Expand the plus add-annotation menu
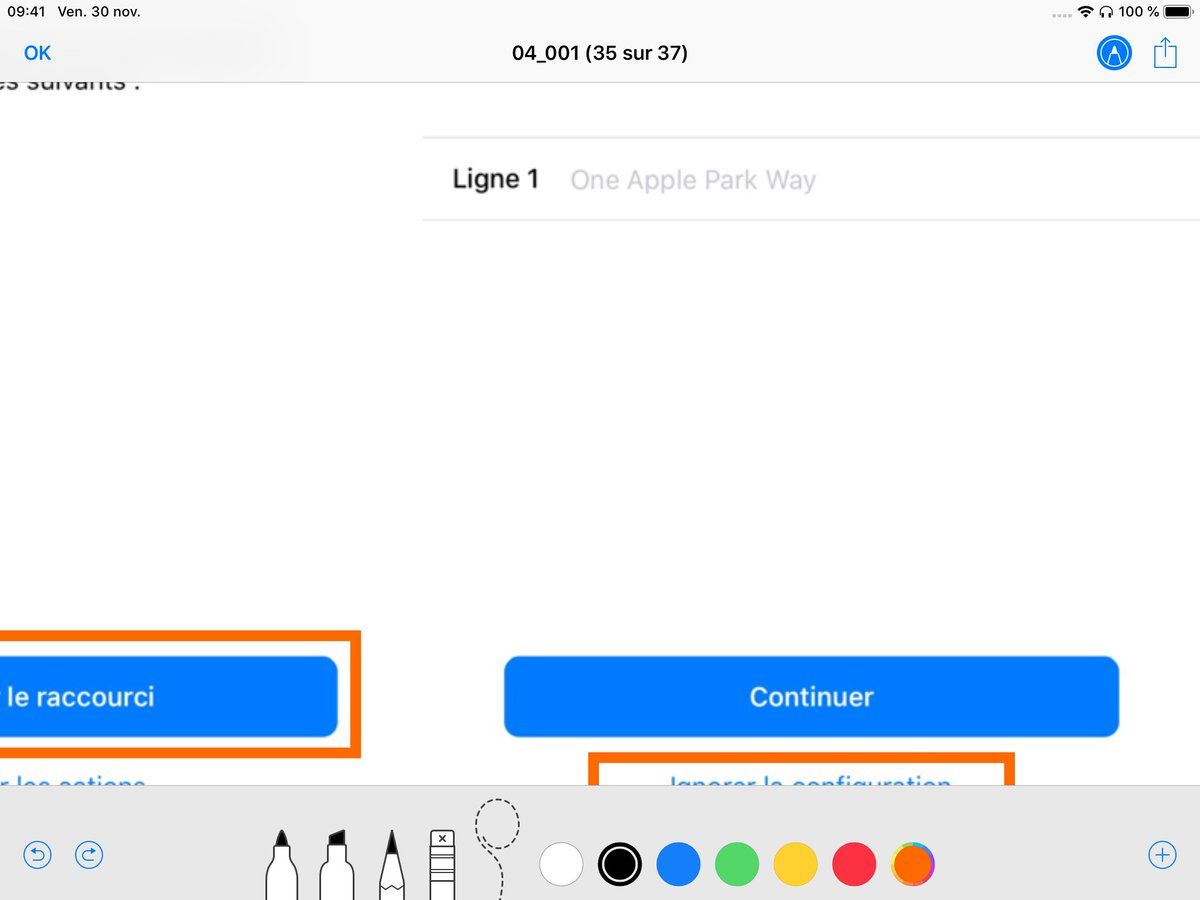The width and height of the screenshot is (1200, 900). 1162,855
